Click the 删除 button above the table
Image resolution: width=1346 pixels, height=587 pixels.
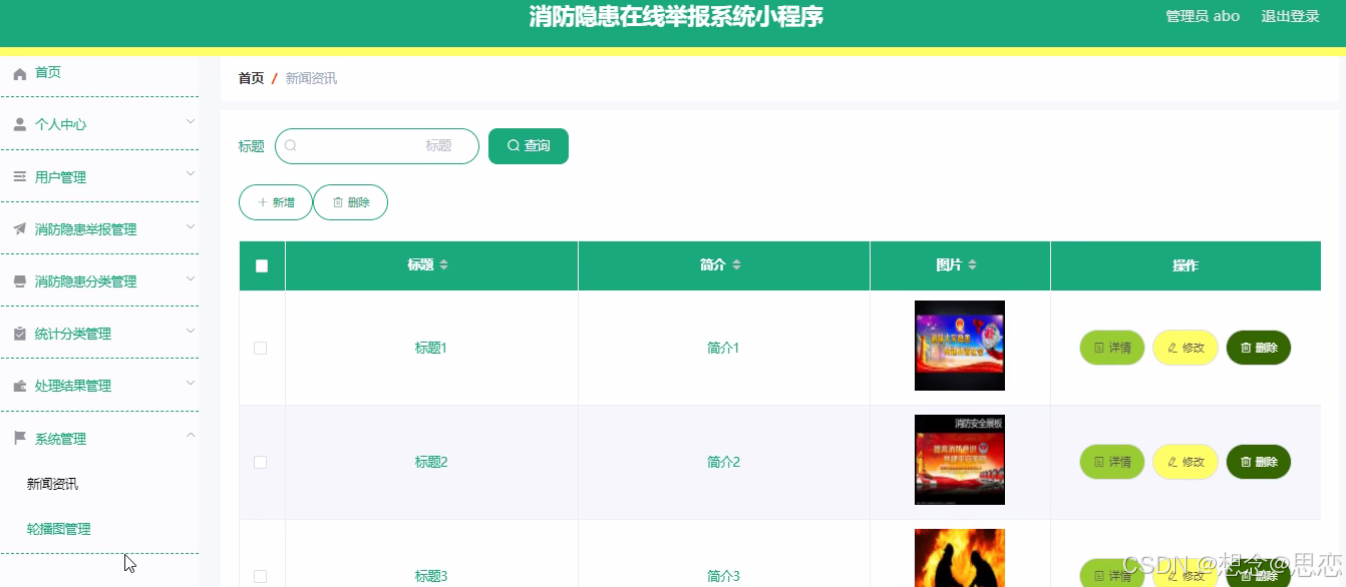(350, 202)
